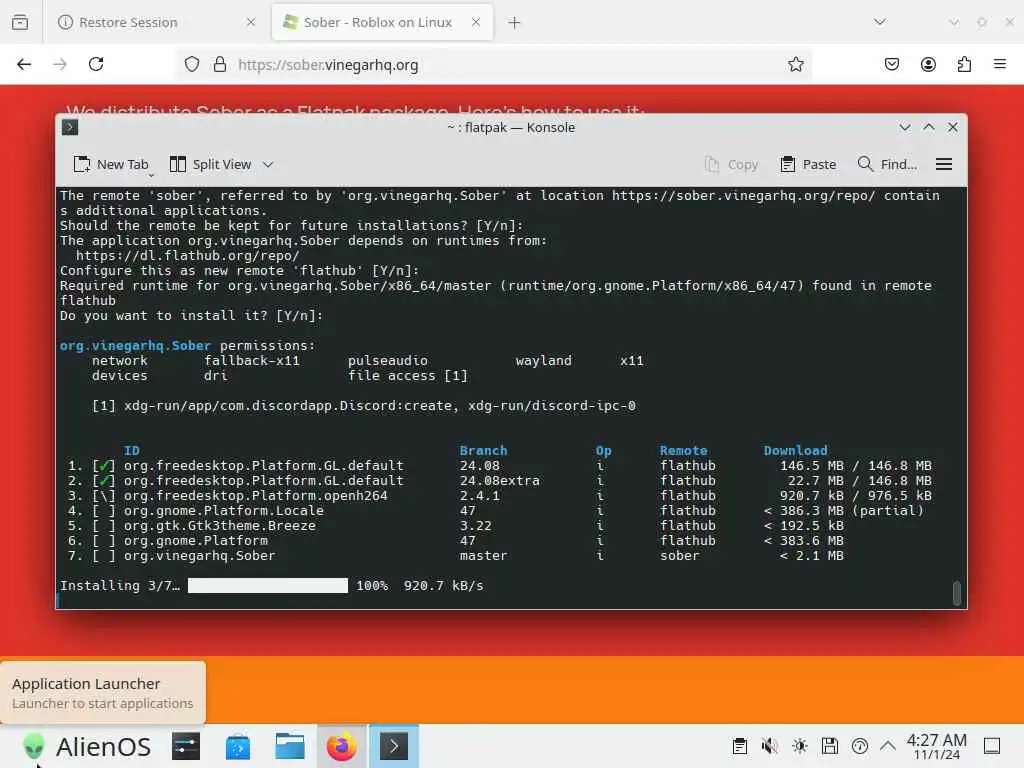
Task: Open the clipboard tray icon
Action: (x=739, y=746)
